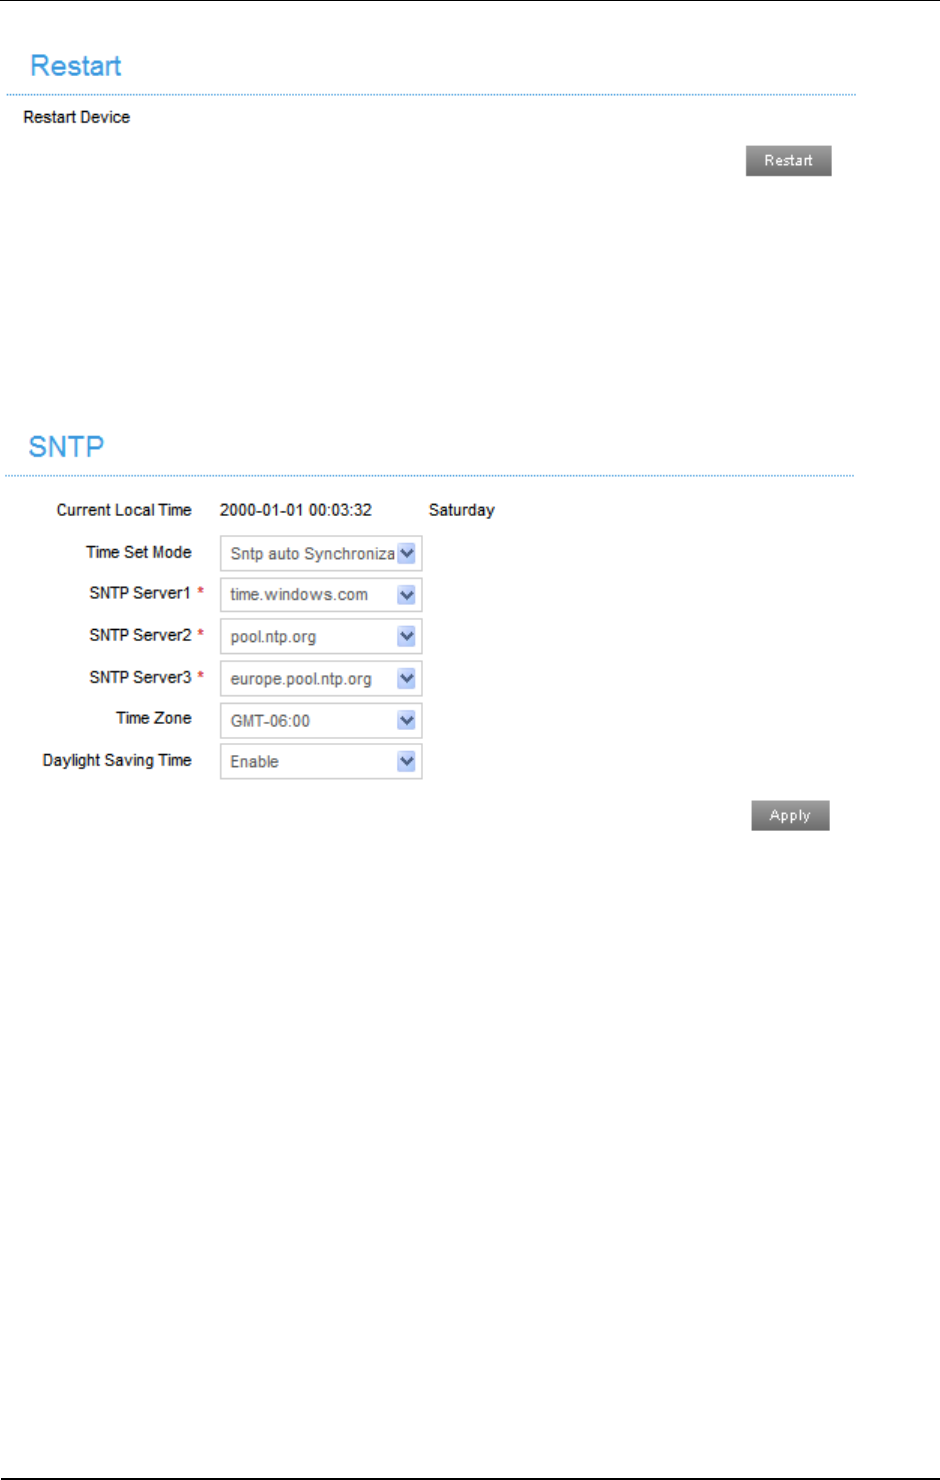
Task: Click the Restart button
Action: pyautogui.click(x=788, y=161)
